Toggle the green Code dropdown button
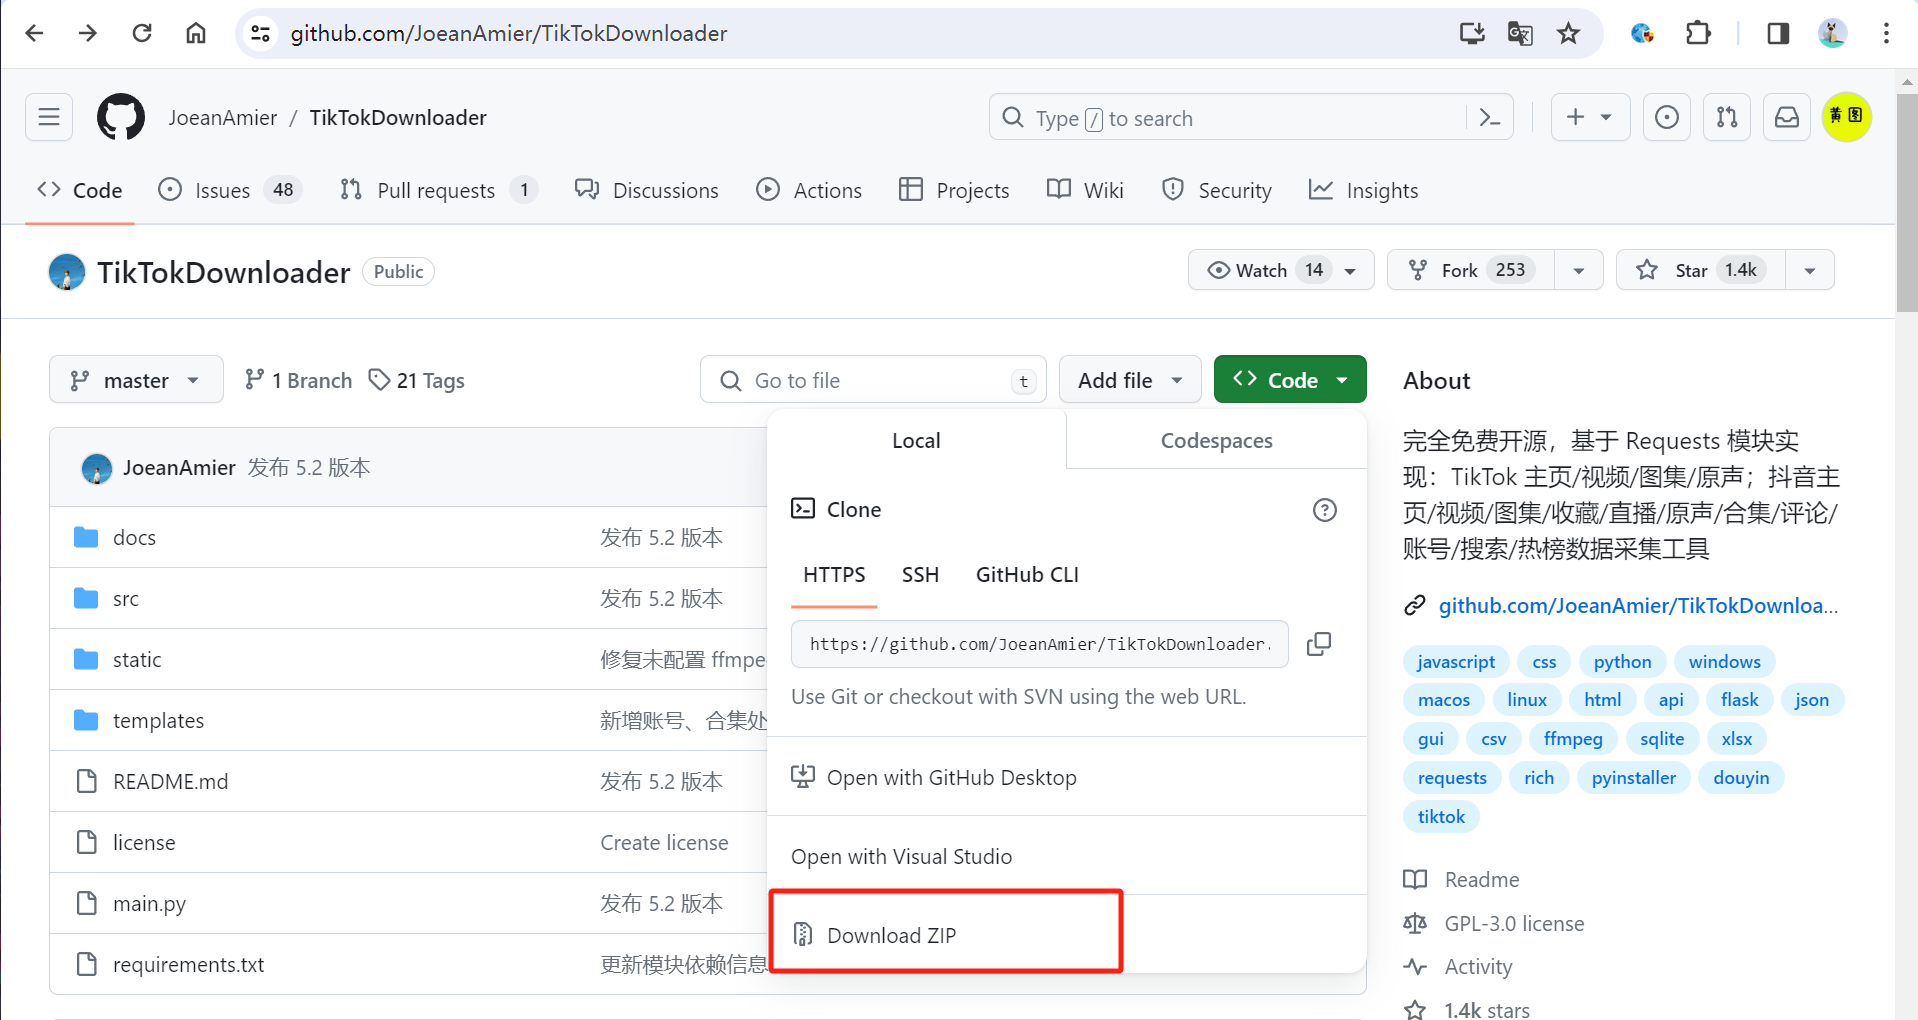The height and width of the screenshot is (1020, 1918). [1290, 380]
